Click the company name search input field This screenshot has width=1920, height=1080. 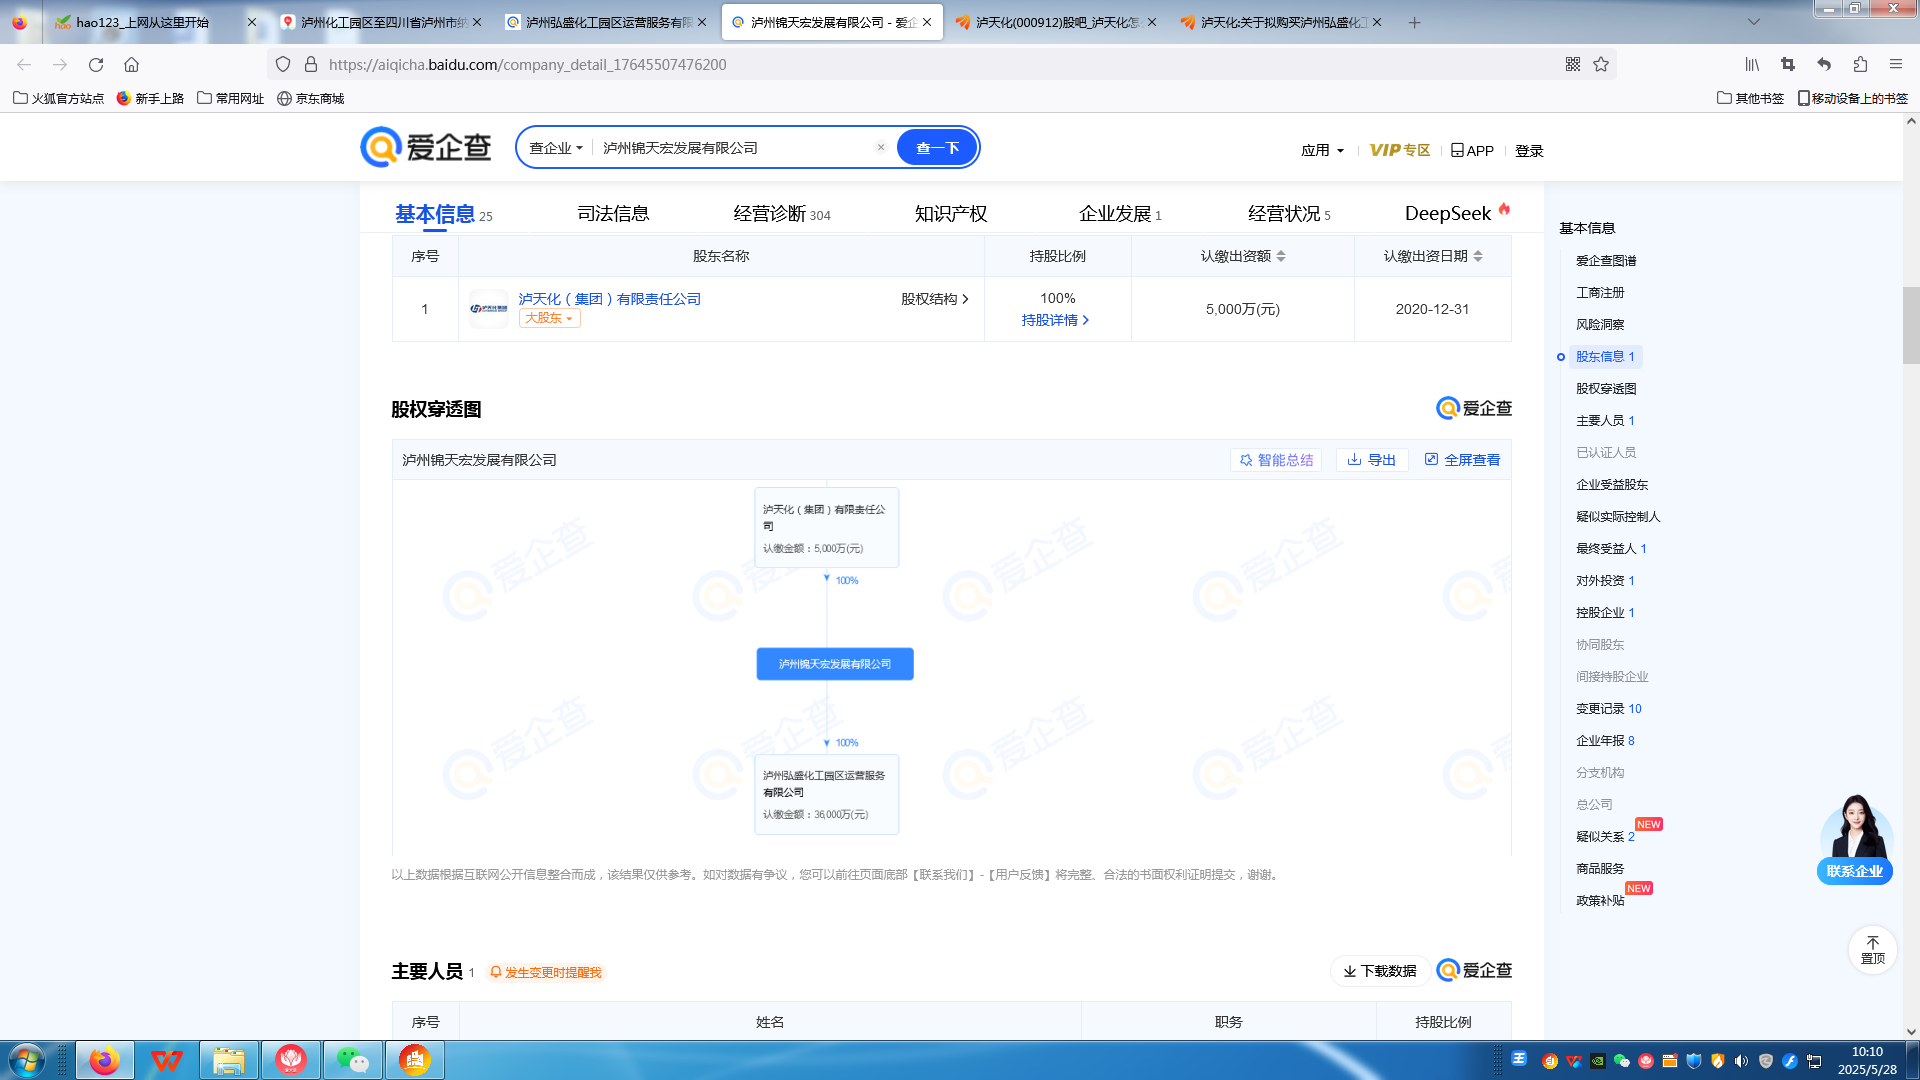pos(735,148)
